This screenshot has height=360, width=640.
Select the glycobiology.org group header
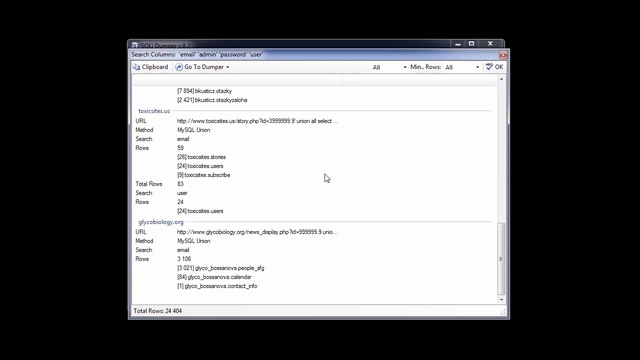pos(161,222)
